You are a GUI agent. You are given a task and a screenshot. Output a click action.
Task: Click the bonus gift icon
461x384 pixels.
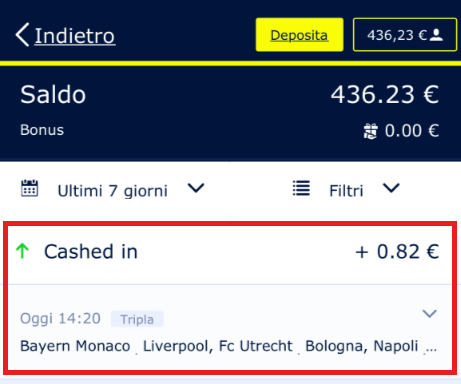point(370,131)
